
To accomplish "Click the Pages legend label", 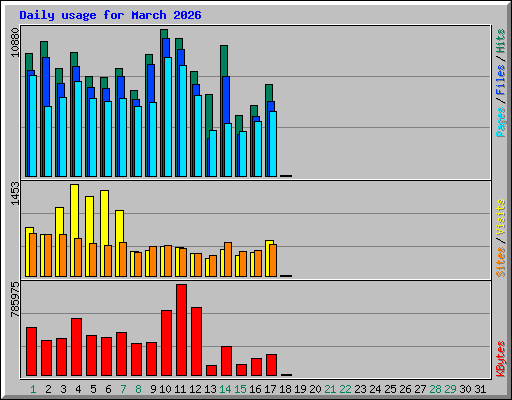I will pyautogui.click(x=500, y=122).
